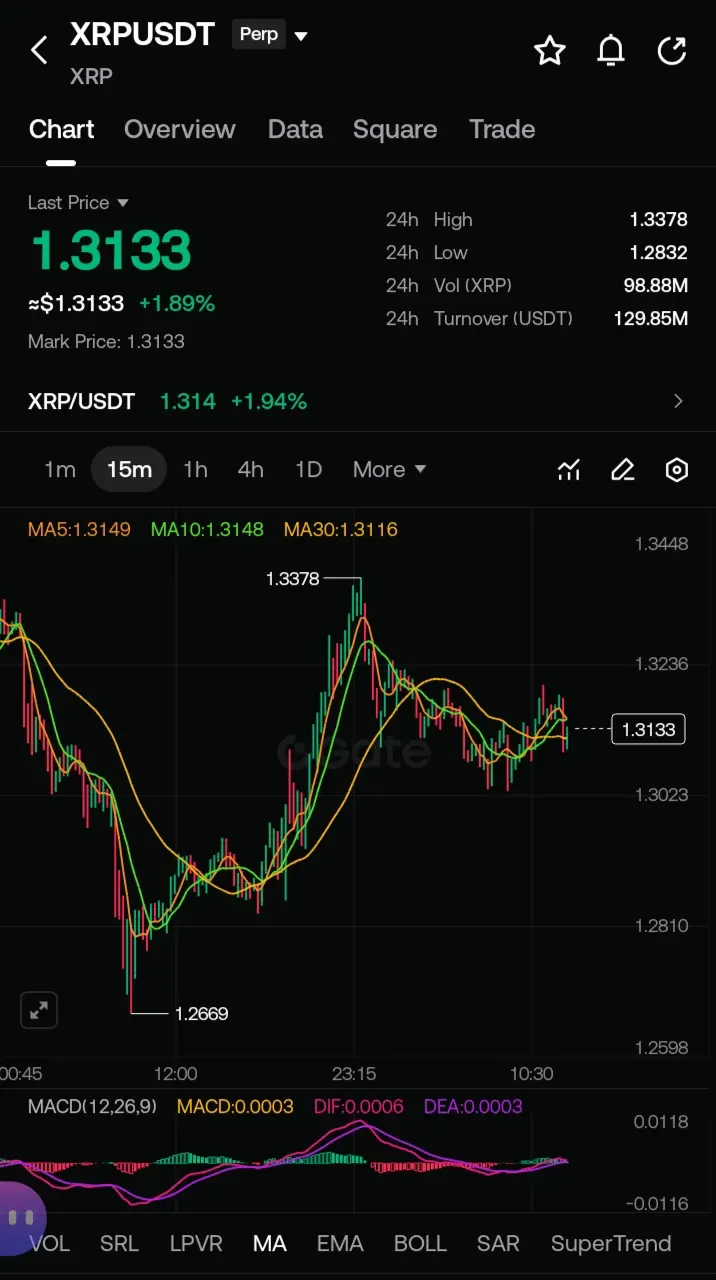716x1280 pixels.
Task: Enable the SuperTrend indicator
Action: (611, 1244)
